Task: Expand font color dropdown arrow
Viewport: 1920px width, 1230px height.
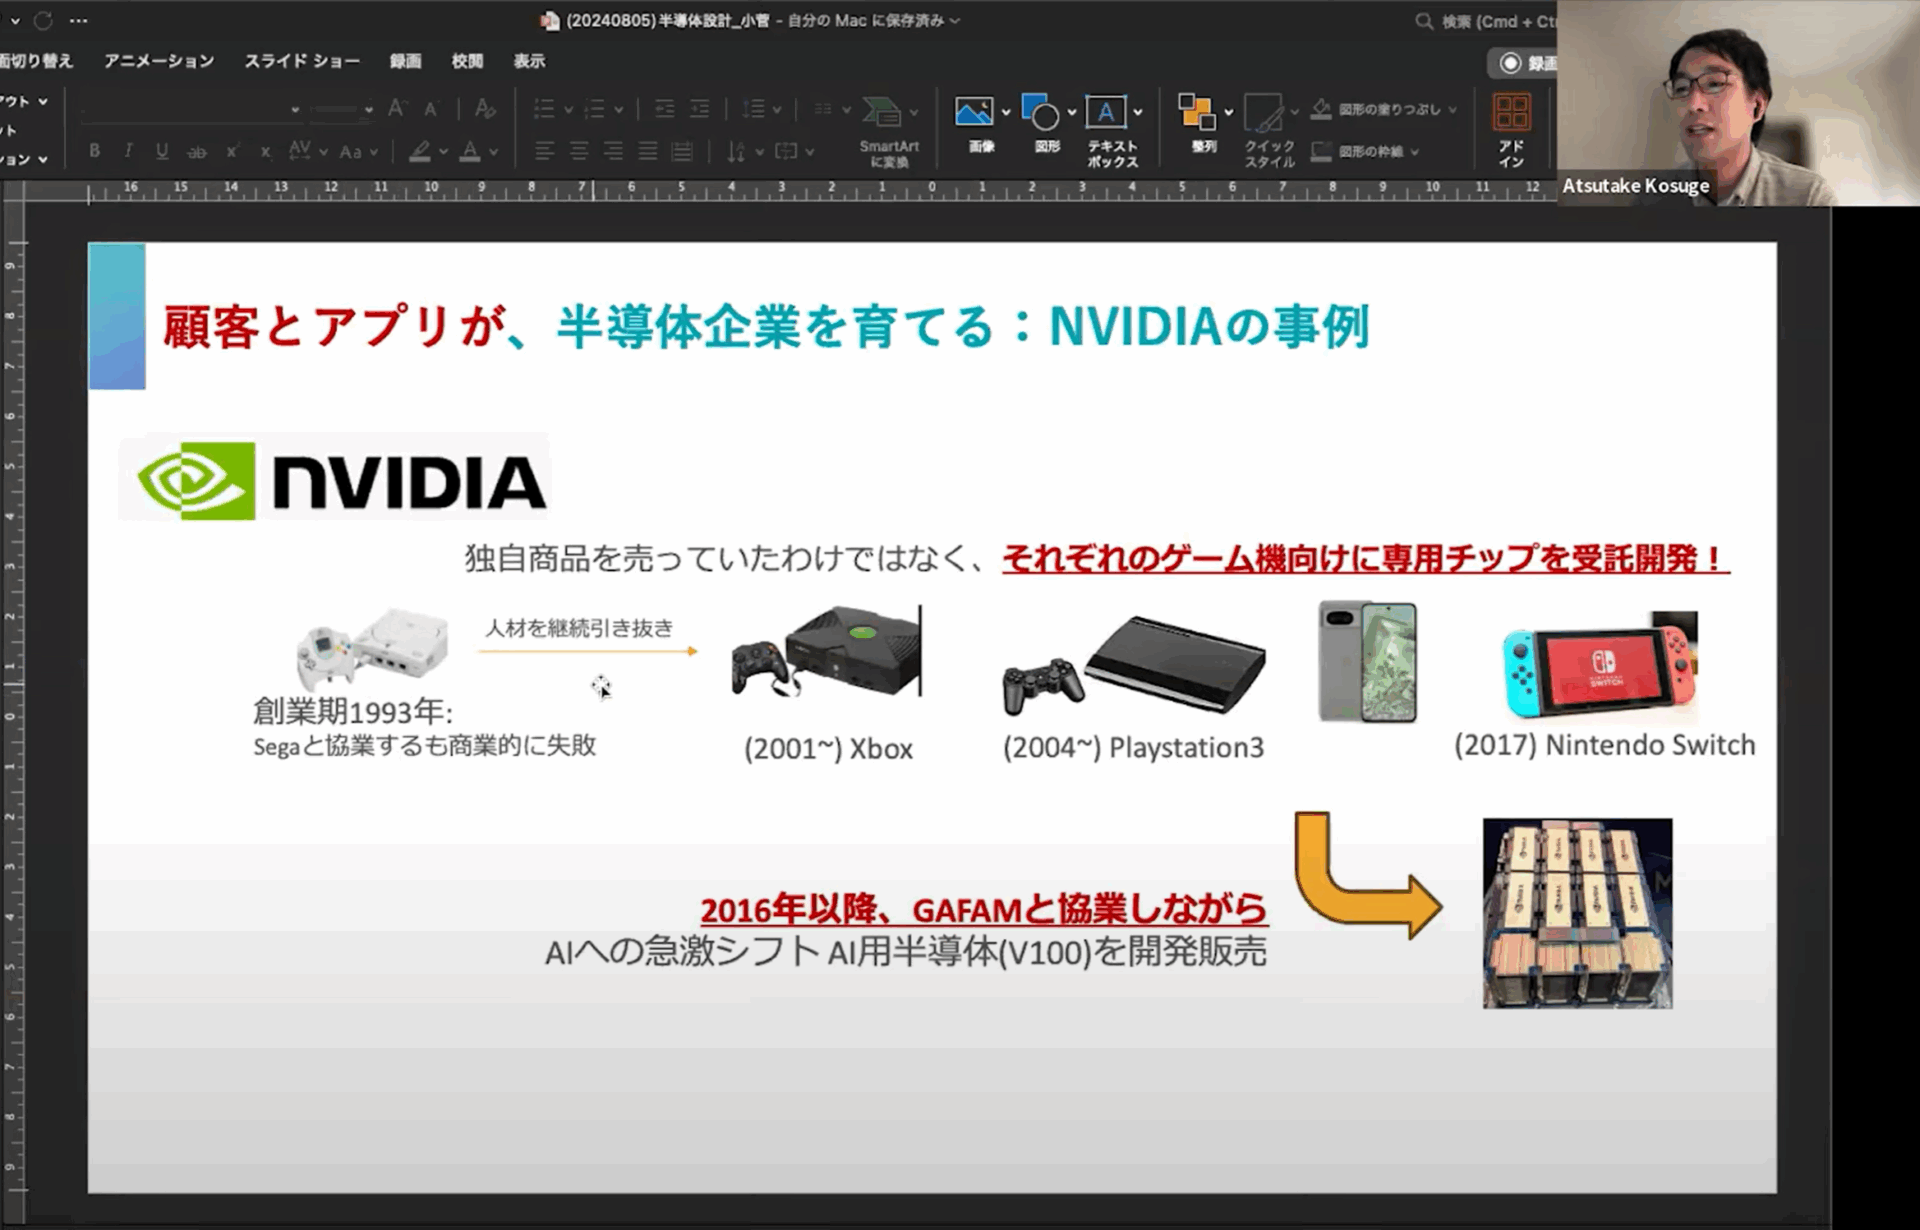Action: pos(493,152)
